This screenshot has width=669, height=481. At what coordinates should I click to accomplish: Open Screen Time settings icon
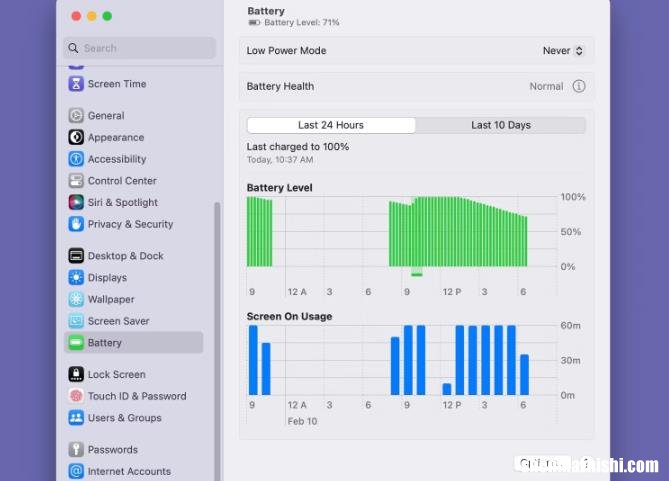[x=76, y=84]
